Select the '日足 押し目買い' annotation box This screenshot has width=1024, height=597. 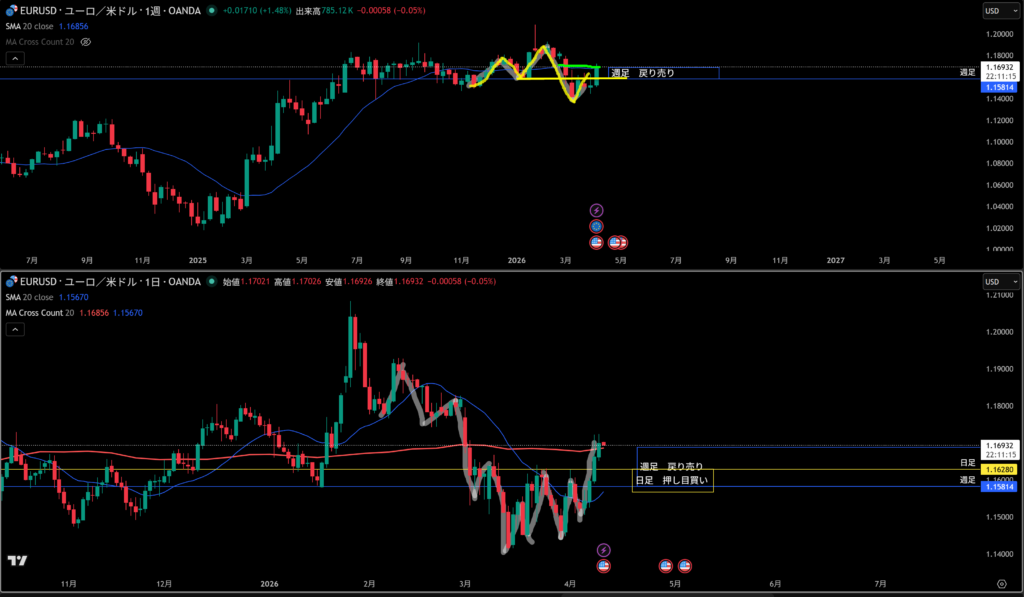click(x=672, y=481)
